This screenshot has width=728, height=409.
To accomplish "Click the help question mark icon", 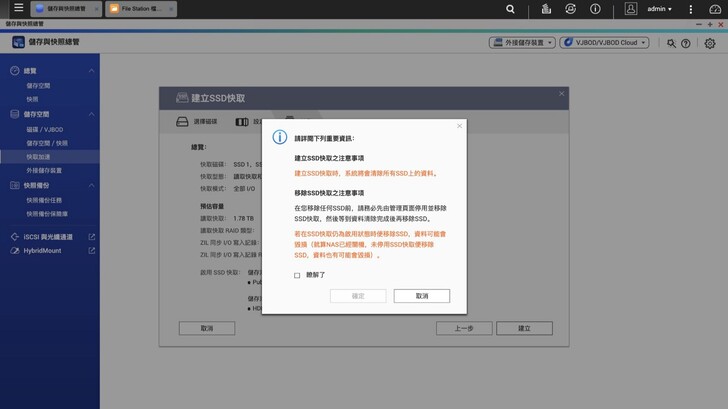I will click(x=686, y=43).
